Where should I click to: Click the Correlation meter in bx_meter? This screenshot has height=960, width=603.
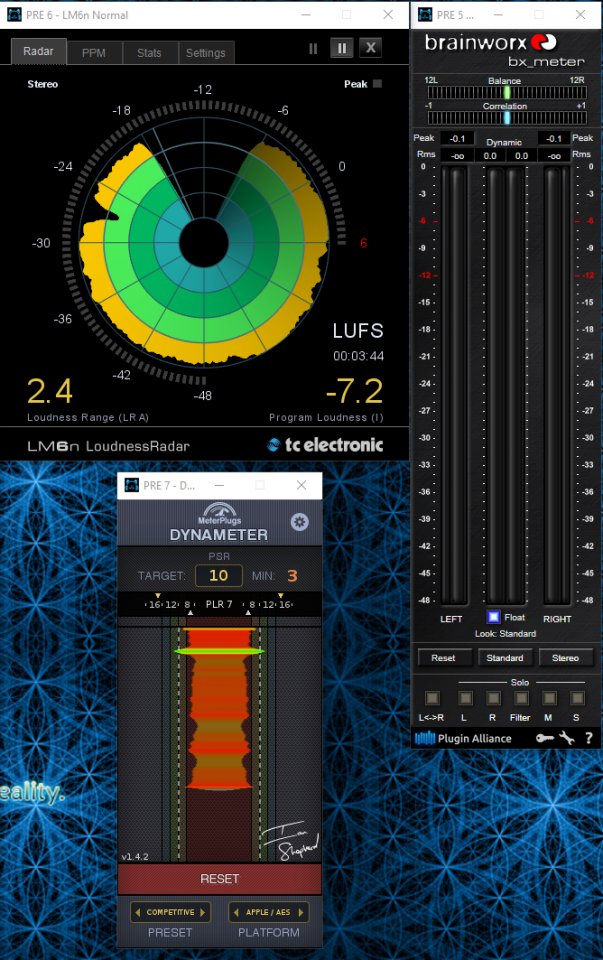(507, 118)
